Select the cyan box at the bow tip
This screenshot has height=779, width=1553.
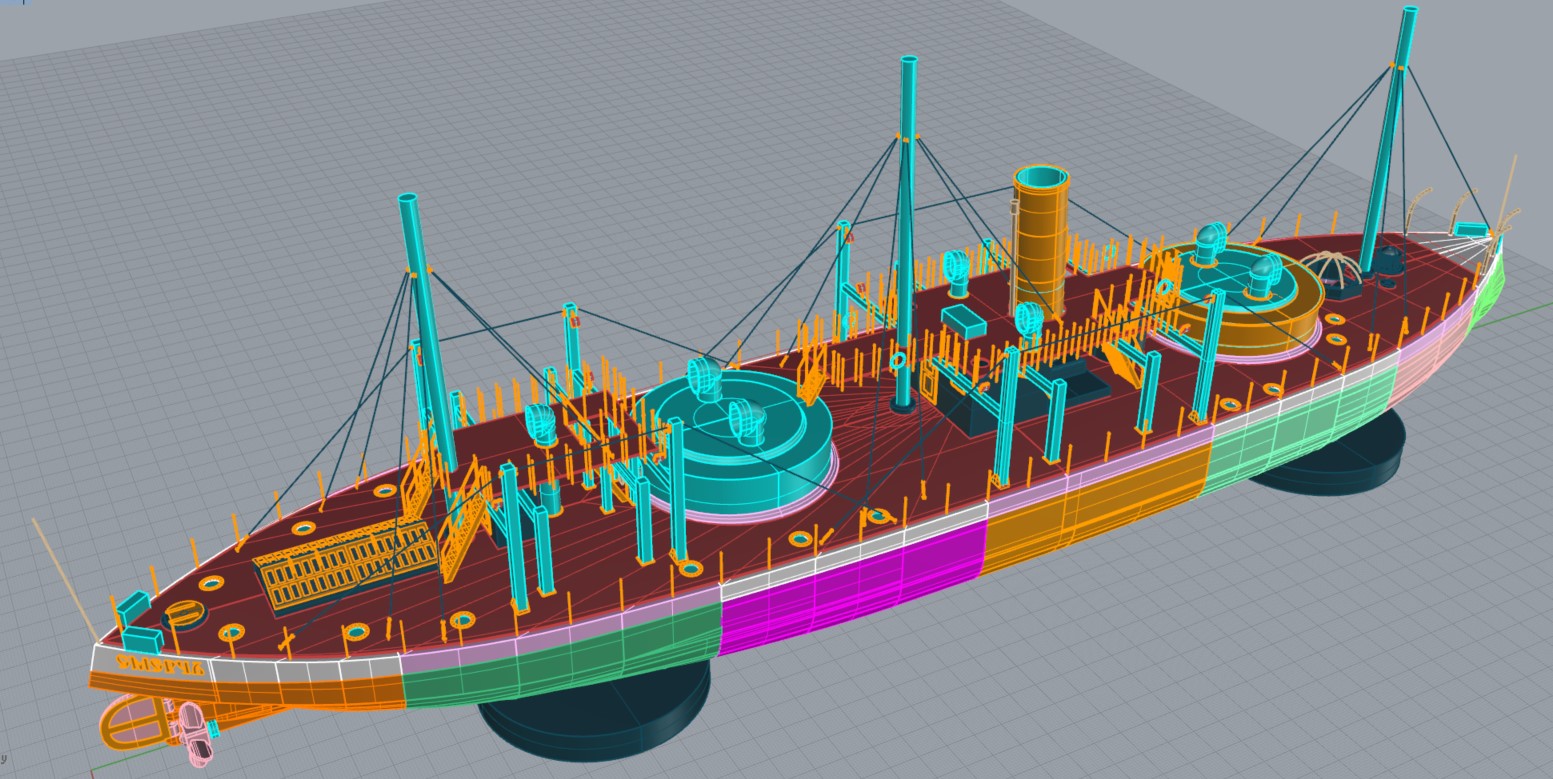[1470, 230]
